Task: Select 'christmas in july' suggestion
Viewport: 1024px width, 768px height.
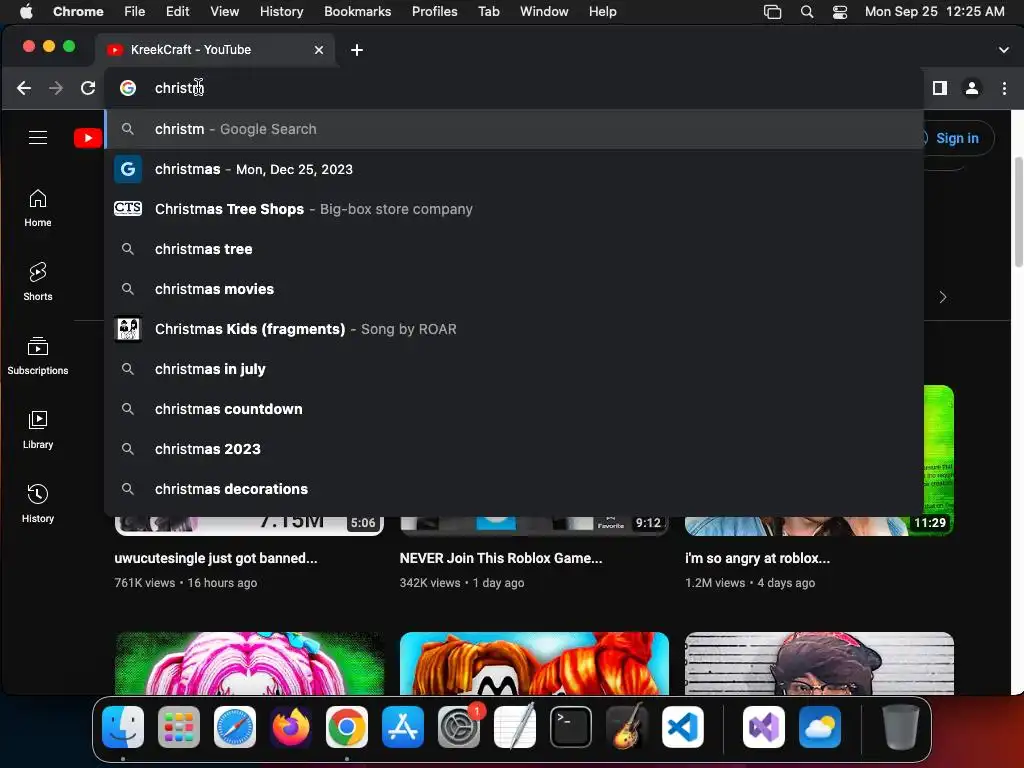Action: coord(514,369)
